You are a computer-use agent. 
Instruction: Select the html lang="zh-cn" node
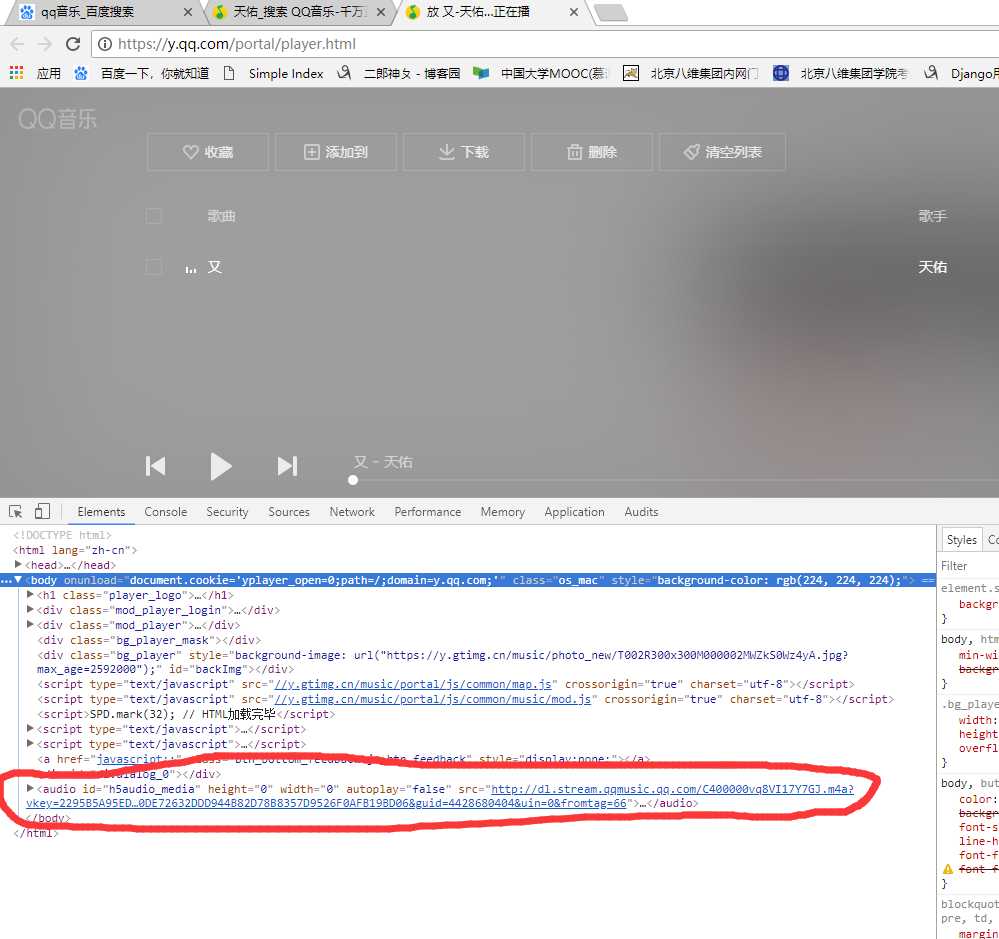[x=75, y=550]
